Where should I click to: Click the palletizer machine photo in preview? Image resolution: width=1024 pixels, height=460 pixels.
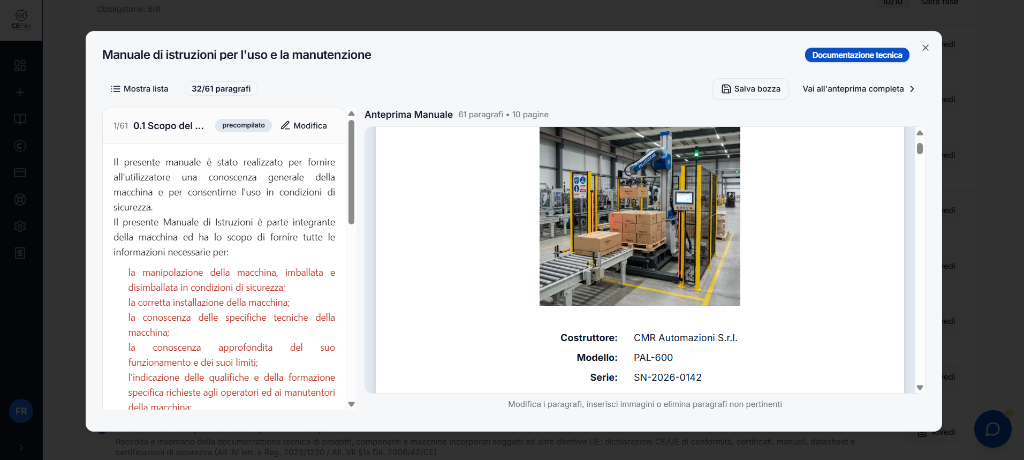click(639, 216)
